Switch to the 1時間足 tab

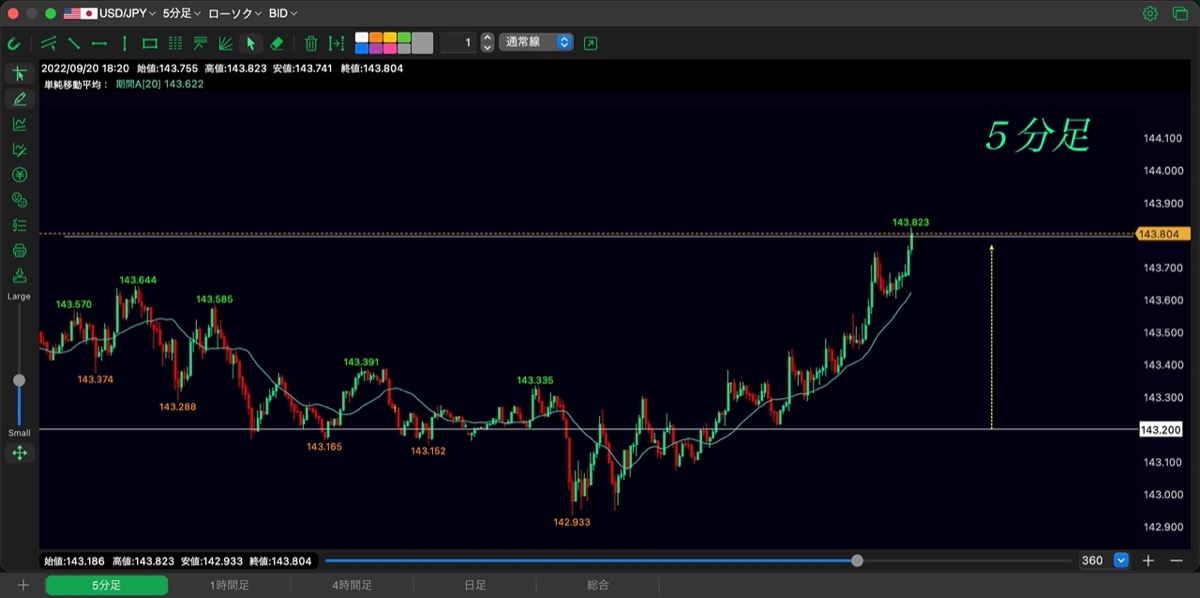(229, 585)
